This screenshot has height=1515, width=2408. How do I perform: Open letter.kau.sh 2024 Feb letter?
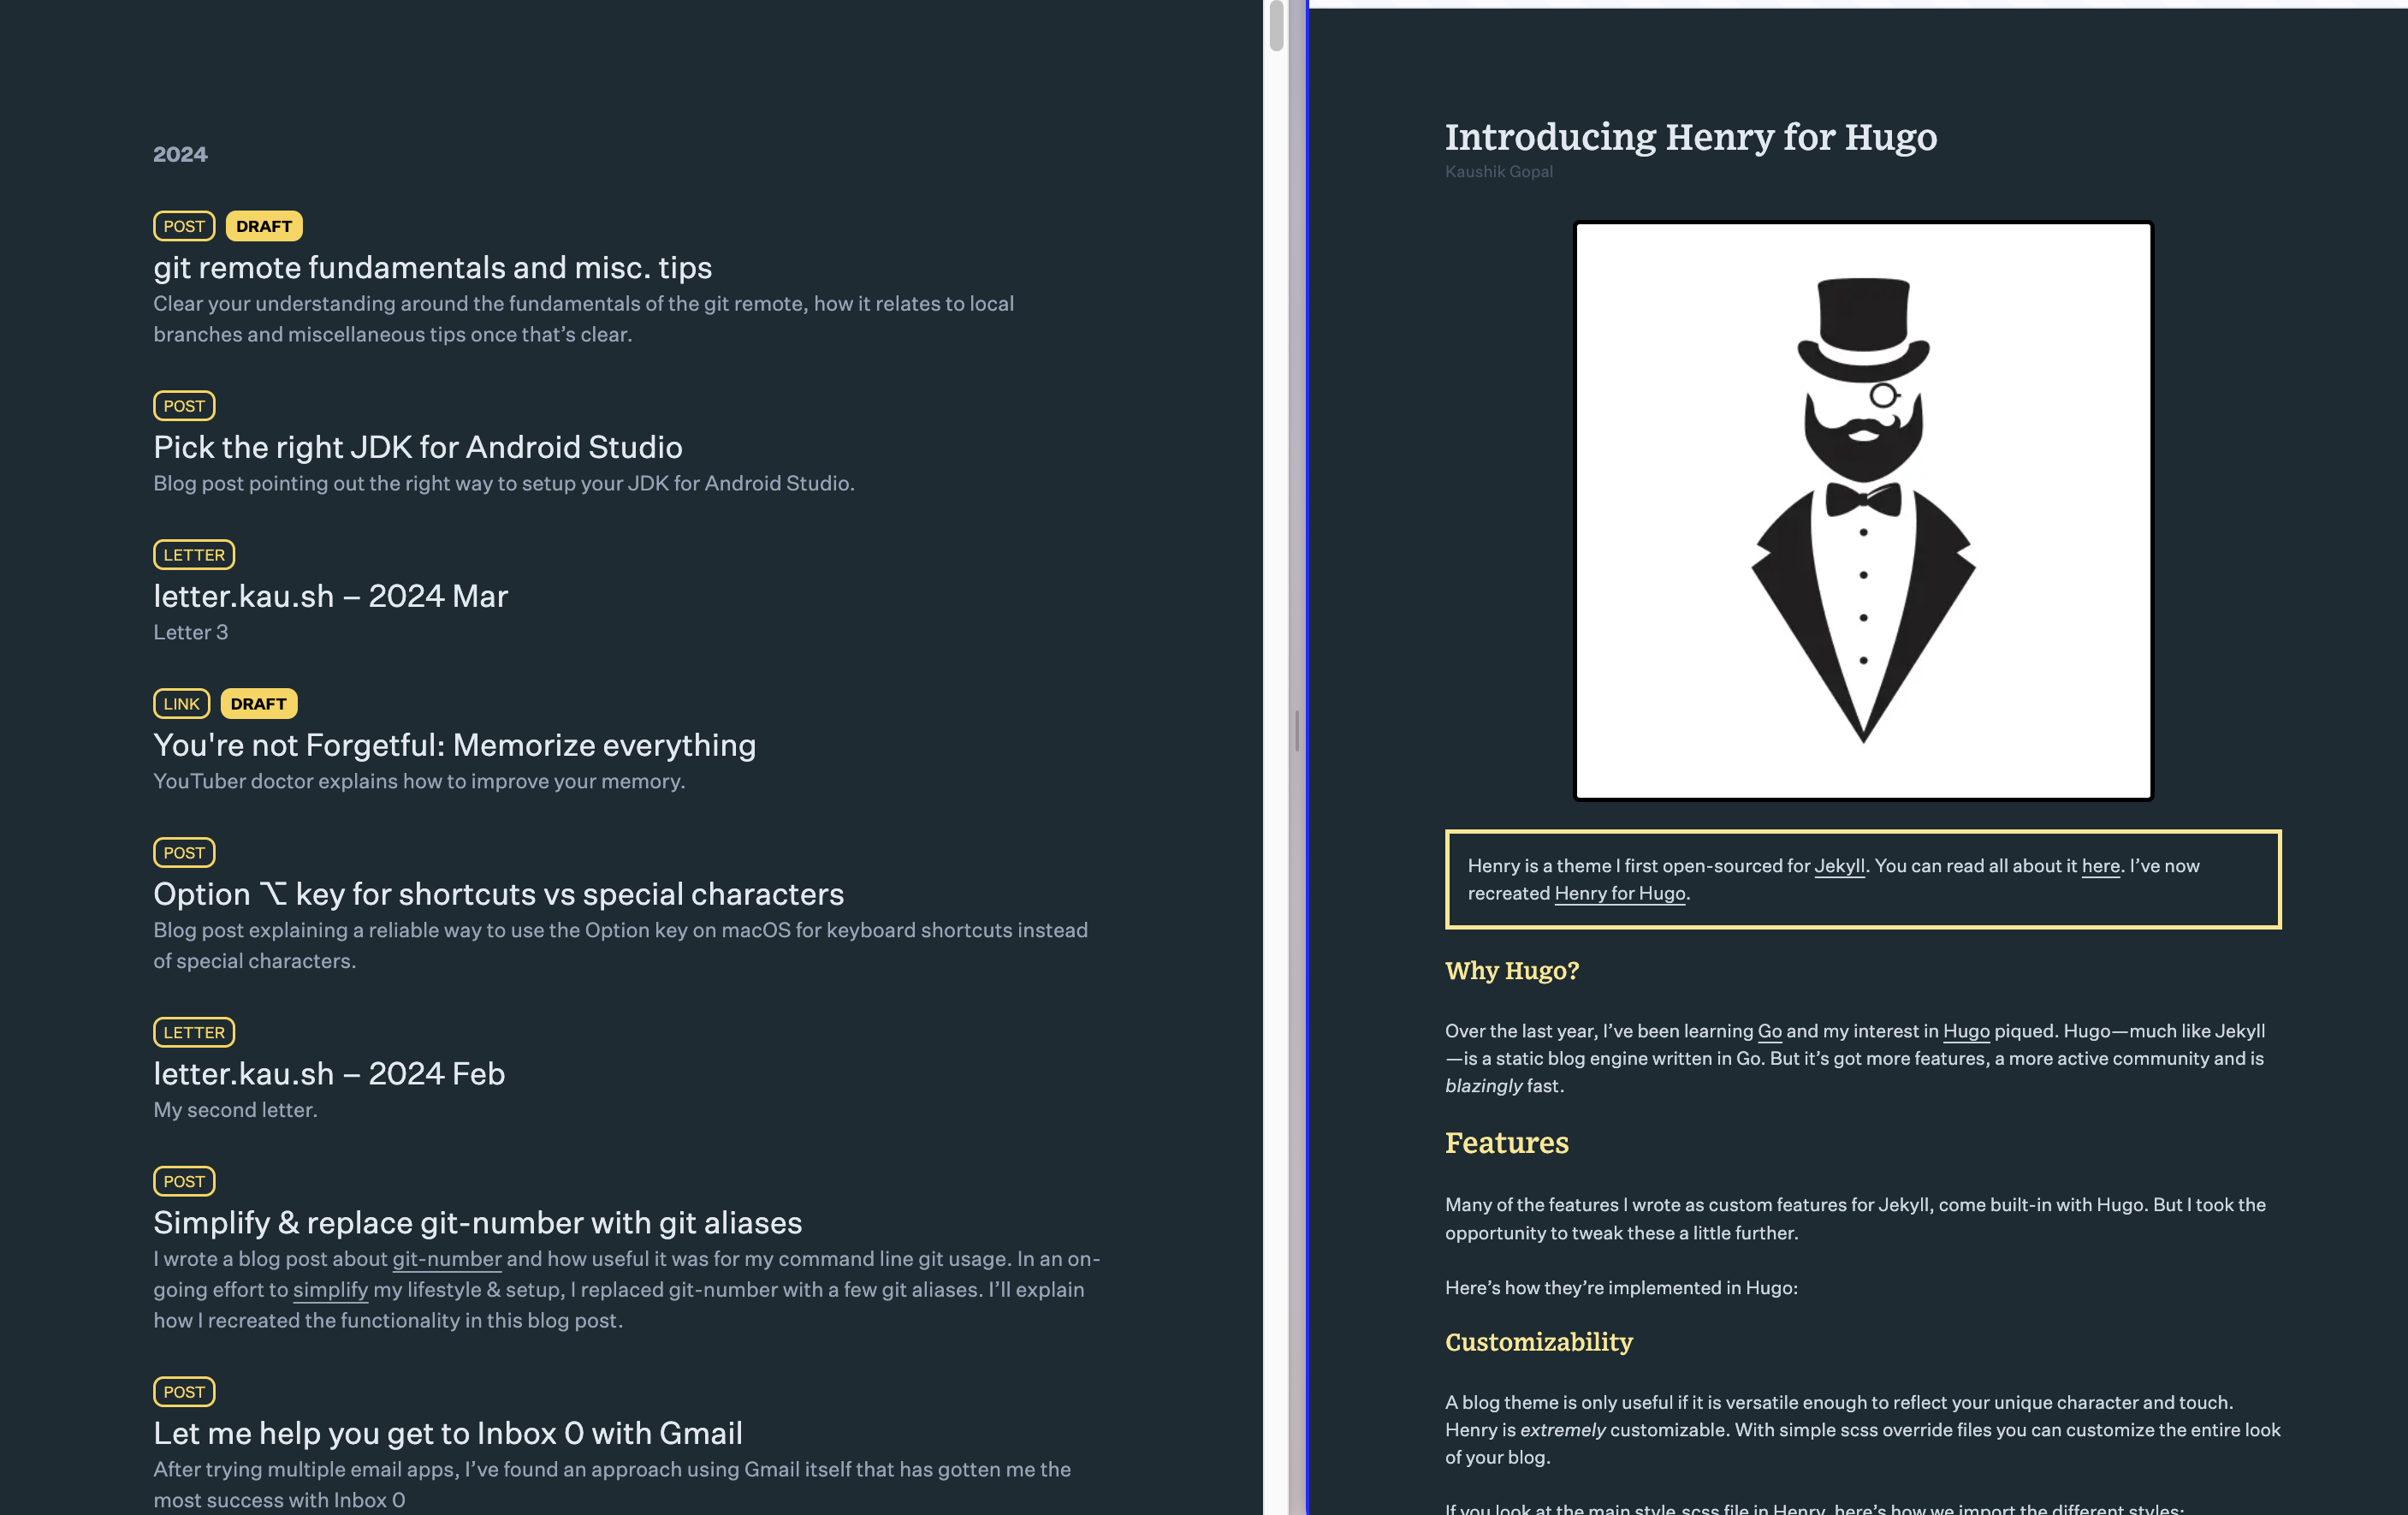(329, 1074)
